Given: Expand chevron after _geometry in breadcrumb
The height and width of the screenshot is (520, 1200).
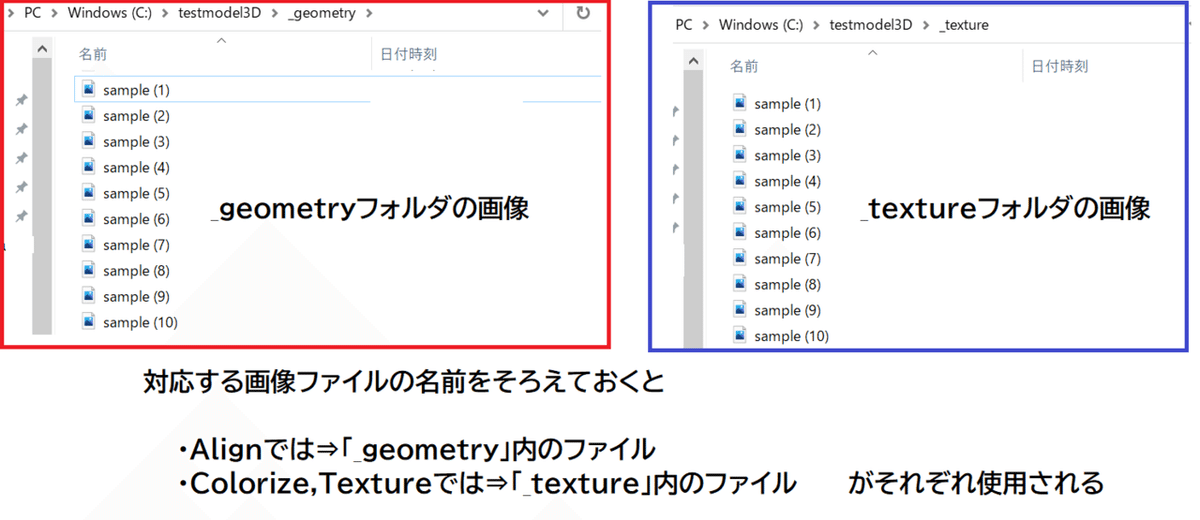Looking at the screenshot, I should (x=368, y=14).
